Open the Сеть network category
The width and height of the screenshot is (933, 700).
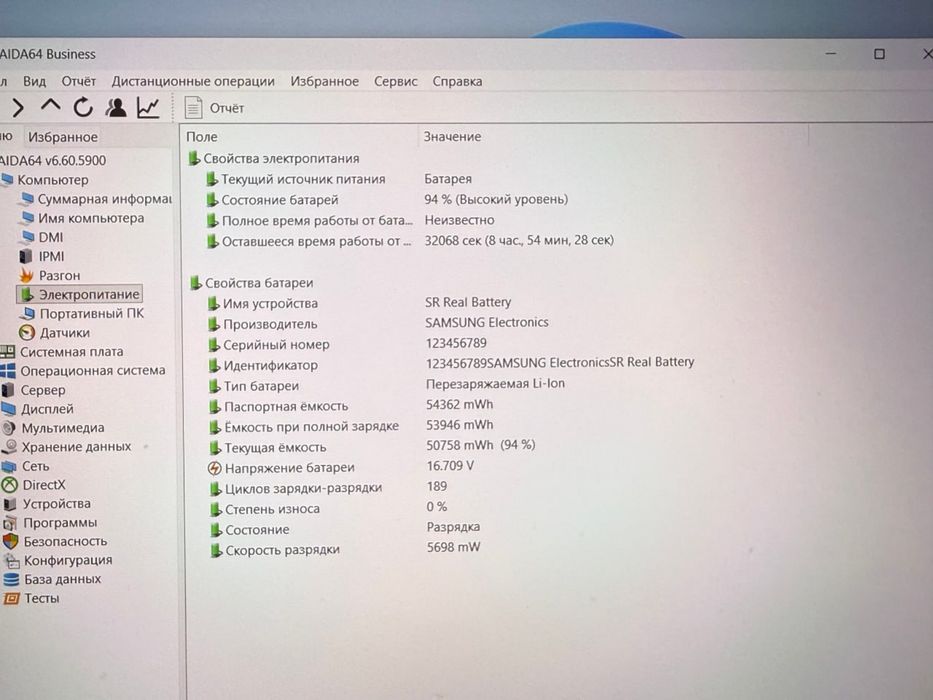coord(26,466)
